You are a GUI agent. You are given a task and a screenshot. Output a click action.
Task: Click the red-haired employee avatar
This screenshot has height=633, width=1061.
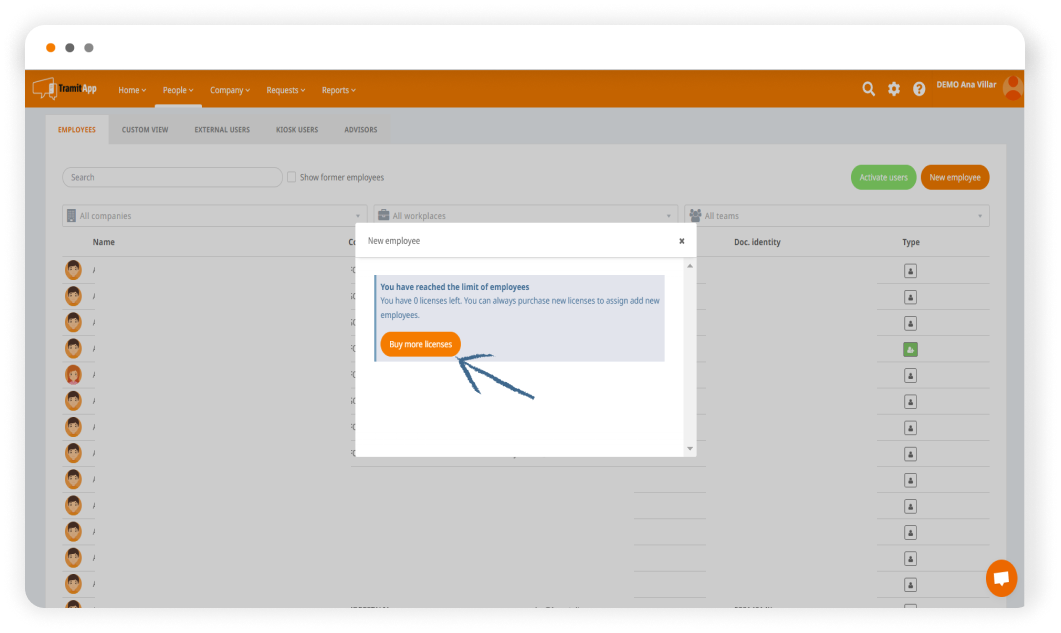[x=73, y=375]
